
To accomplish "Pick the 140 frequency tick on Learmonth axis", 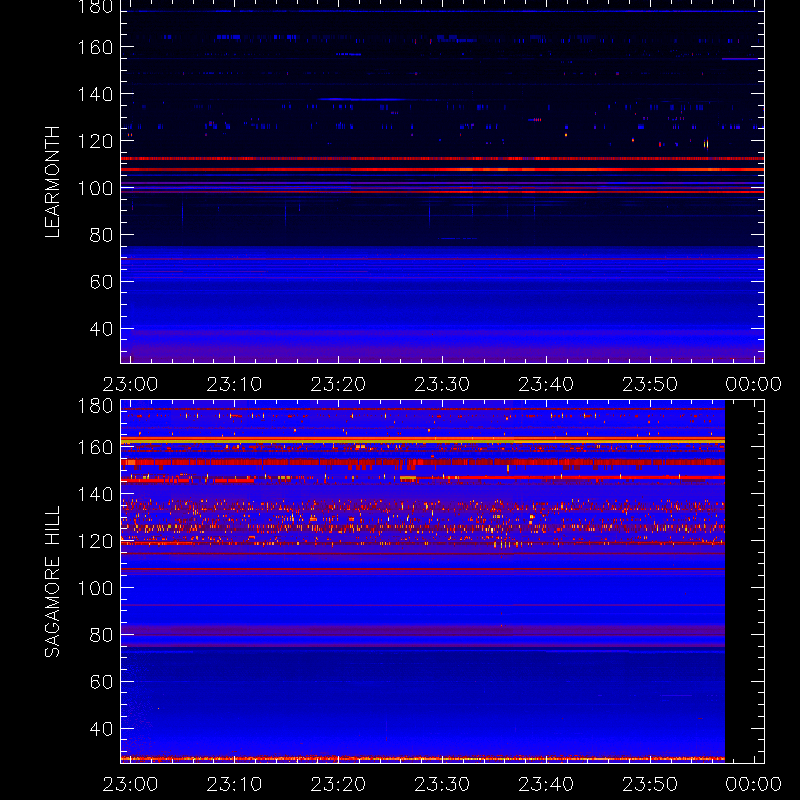I will click(x=95, y=94).
